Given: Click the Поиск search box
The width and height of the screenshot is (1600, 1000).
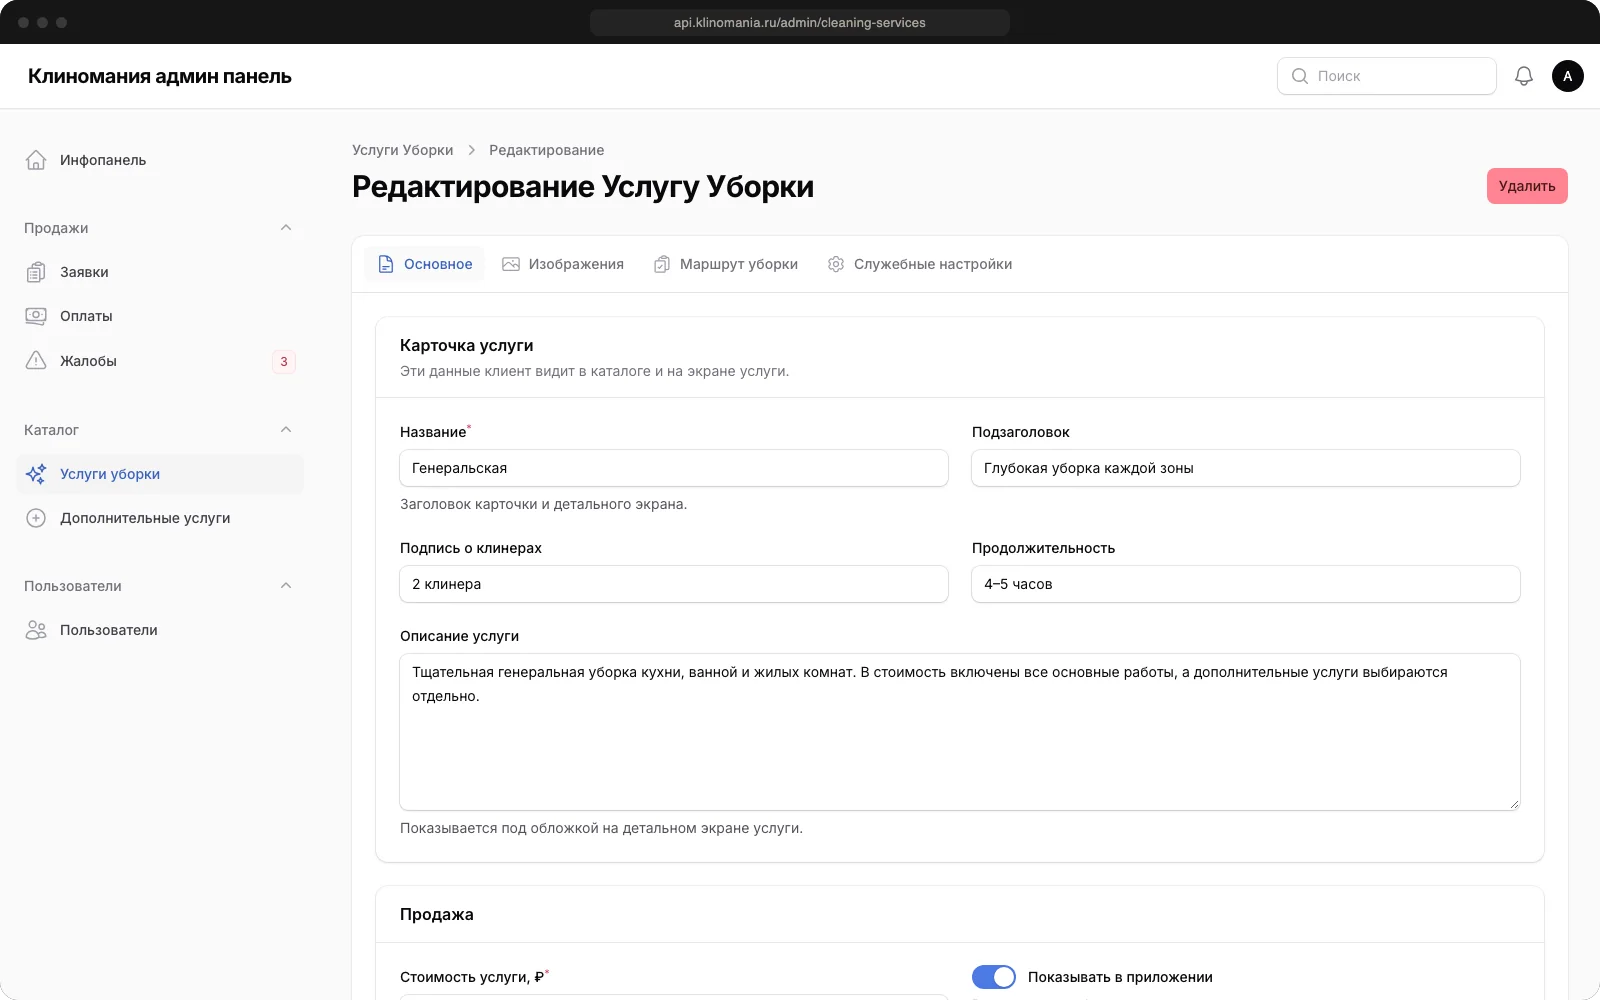Looking at the screenshot, I should pyautogui.click(x=1387, y=76).
